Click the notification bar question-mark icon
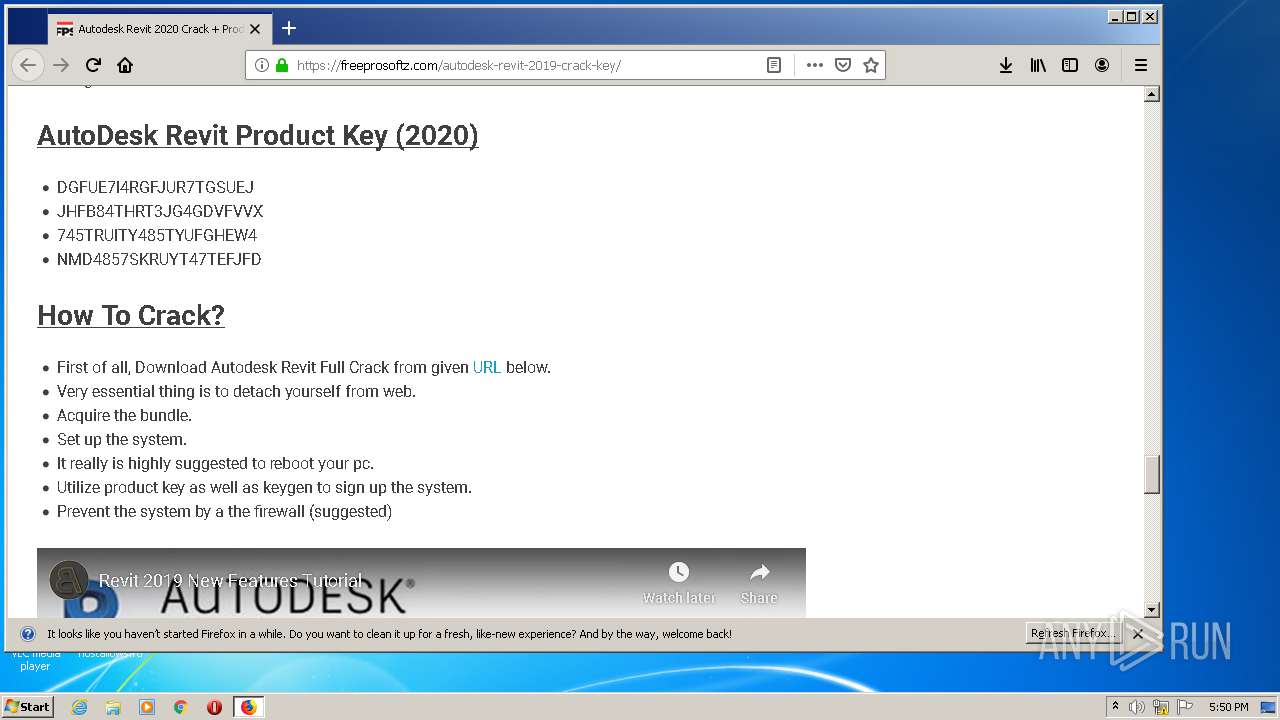 pos(28,634)
